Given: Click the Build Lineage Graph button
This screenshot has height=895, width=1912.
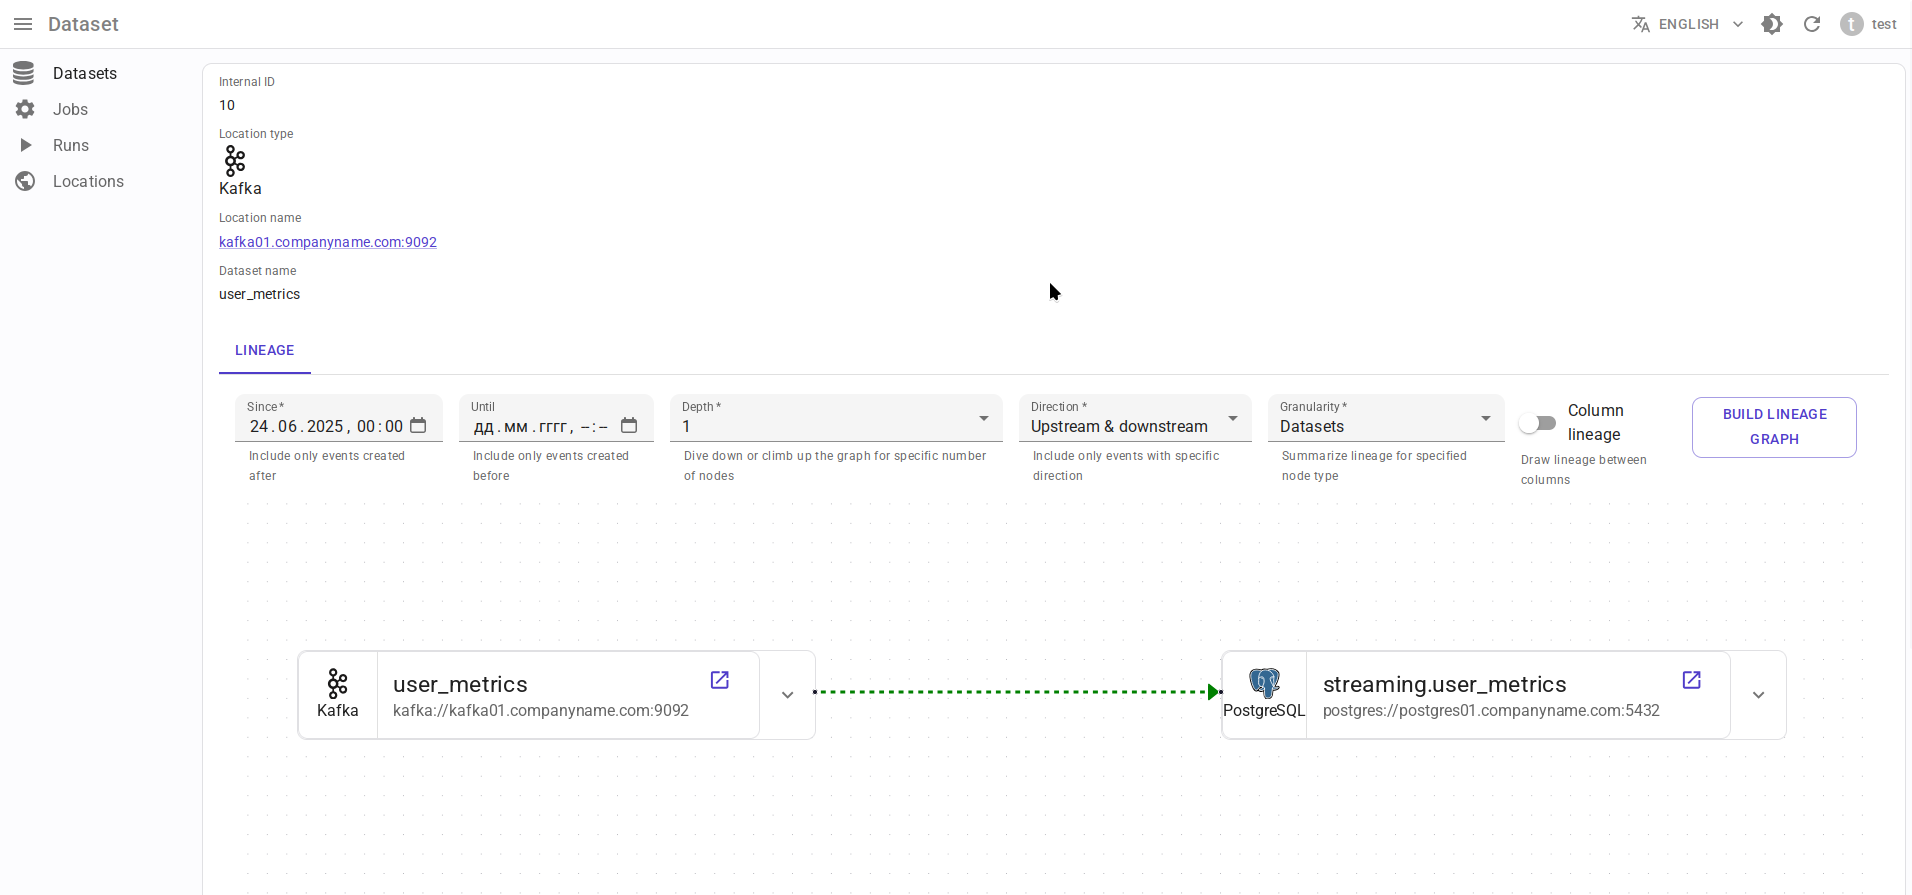Looking at the screenshot, I should pyautogui.click(x=1773, y=427).
